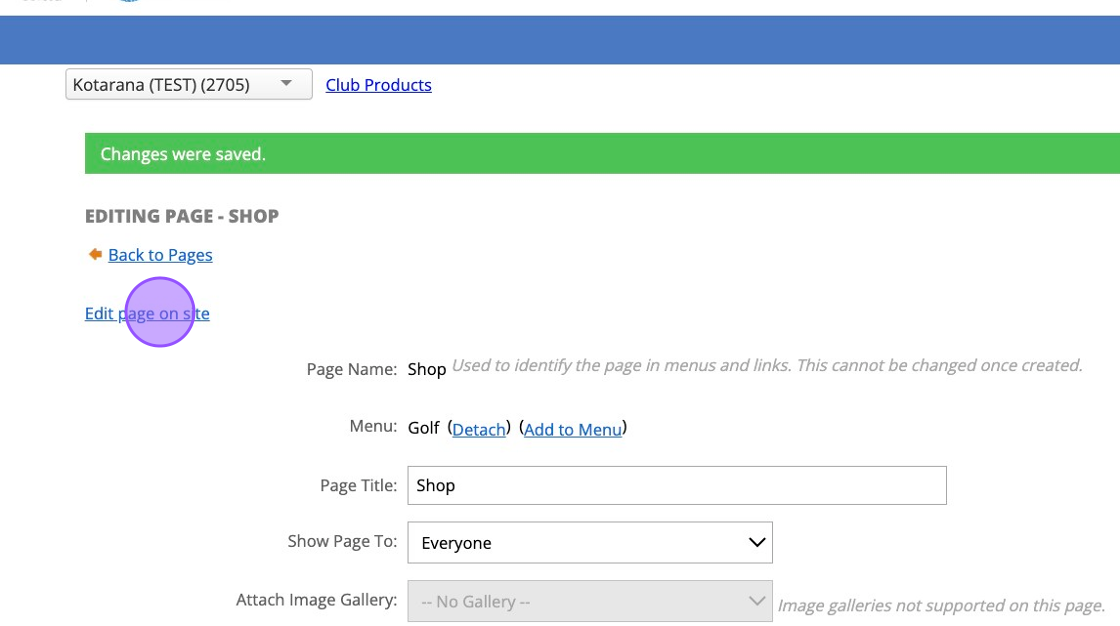Click the orange back arrow icon

tap(95, 254)
